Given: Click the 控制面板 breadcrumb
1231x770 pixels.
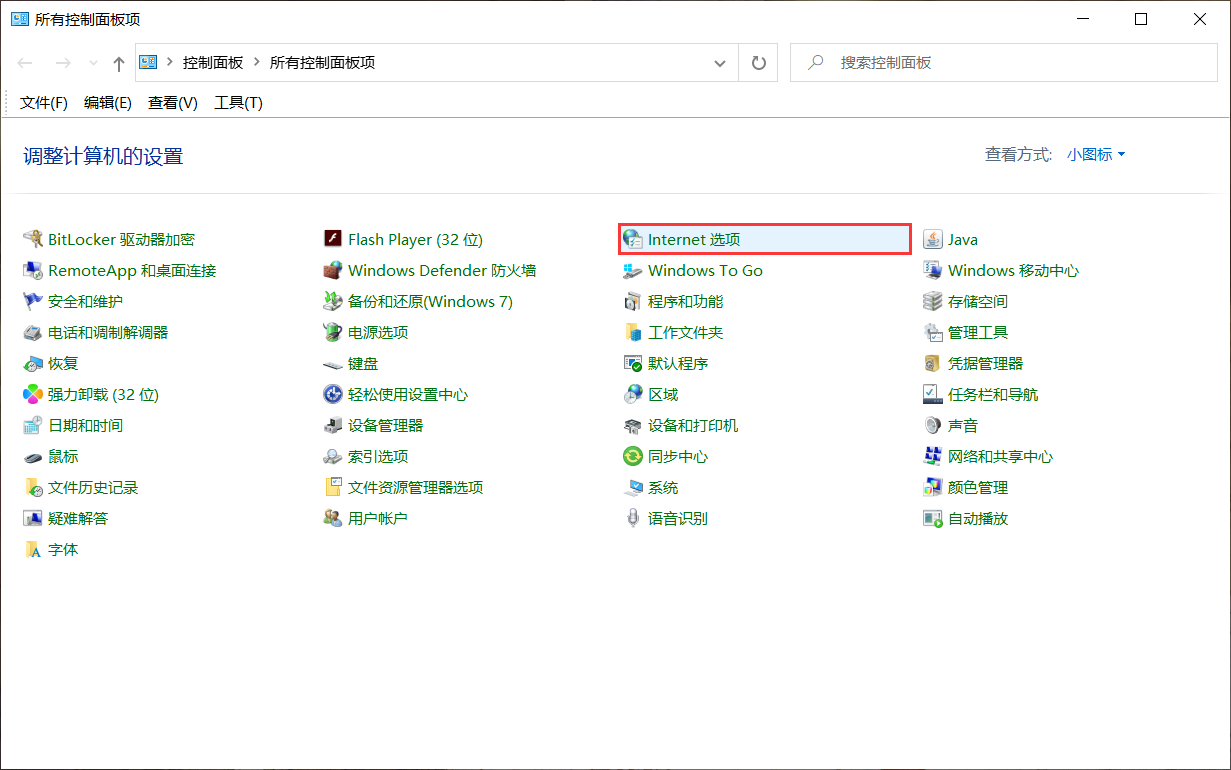Looking at the screenshot, I should pos(213,62).
